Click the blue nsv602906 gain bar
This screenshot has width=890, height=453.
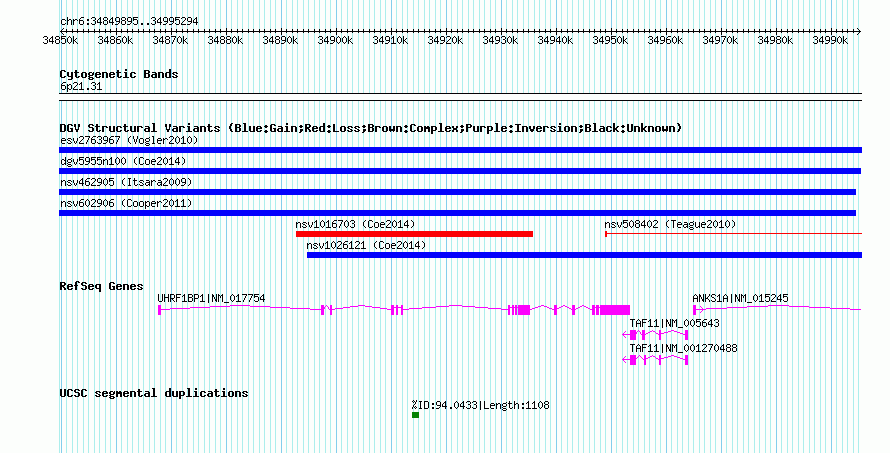point(457,213)
